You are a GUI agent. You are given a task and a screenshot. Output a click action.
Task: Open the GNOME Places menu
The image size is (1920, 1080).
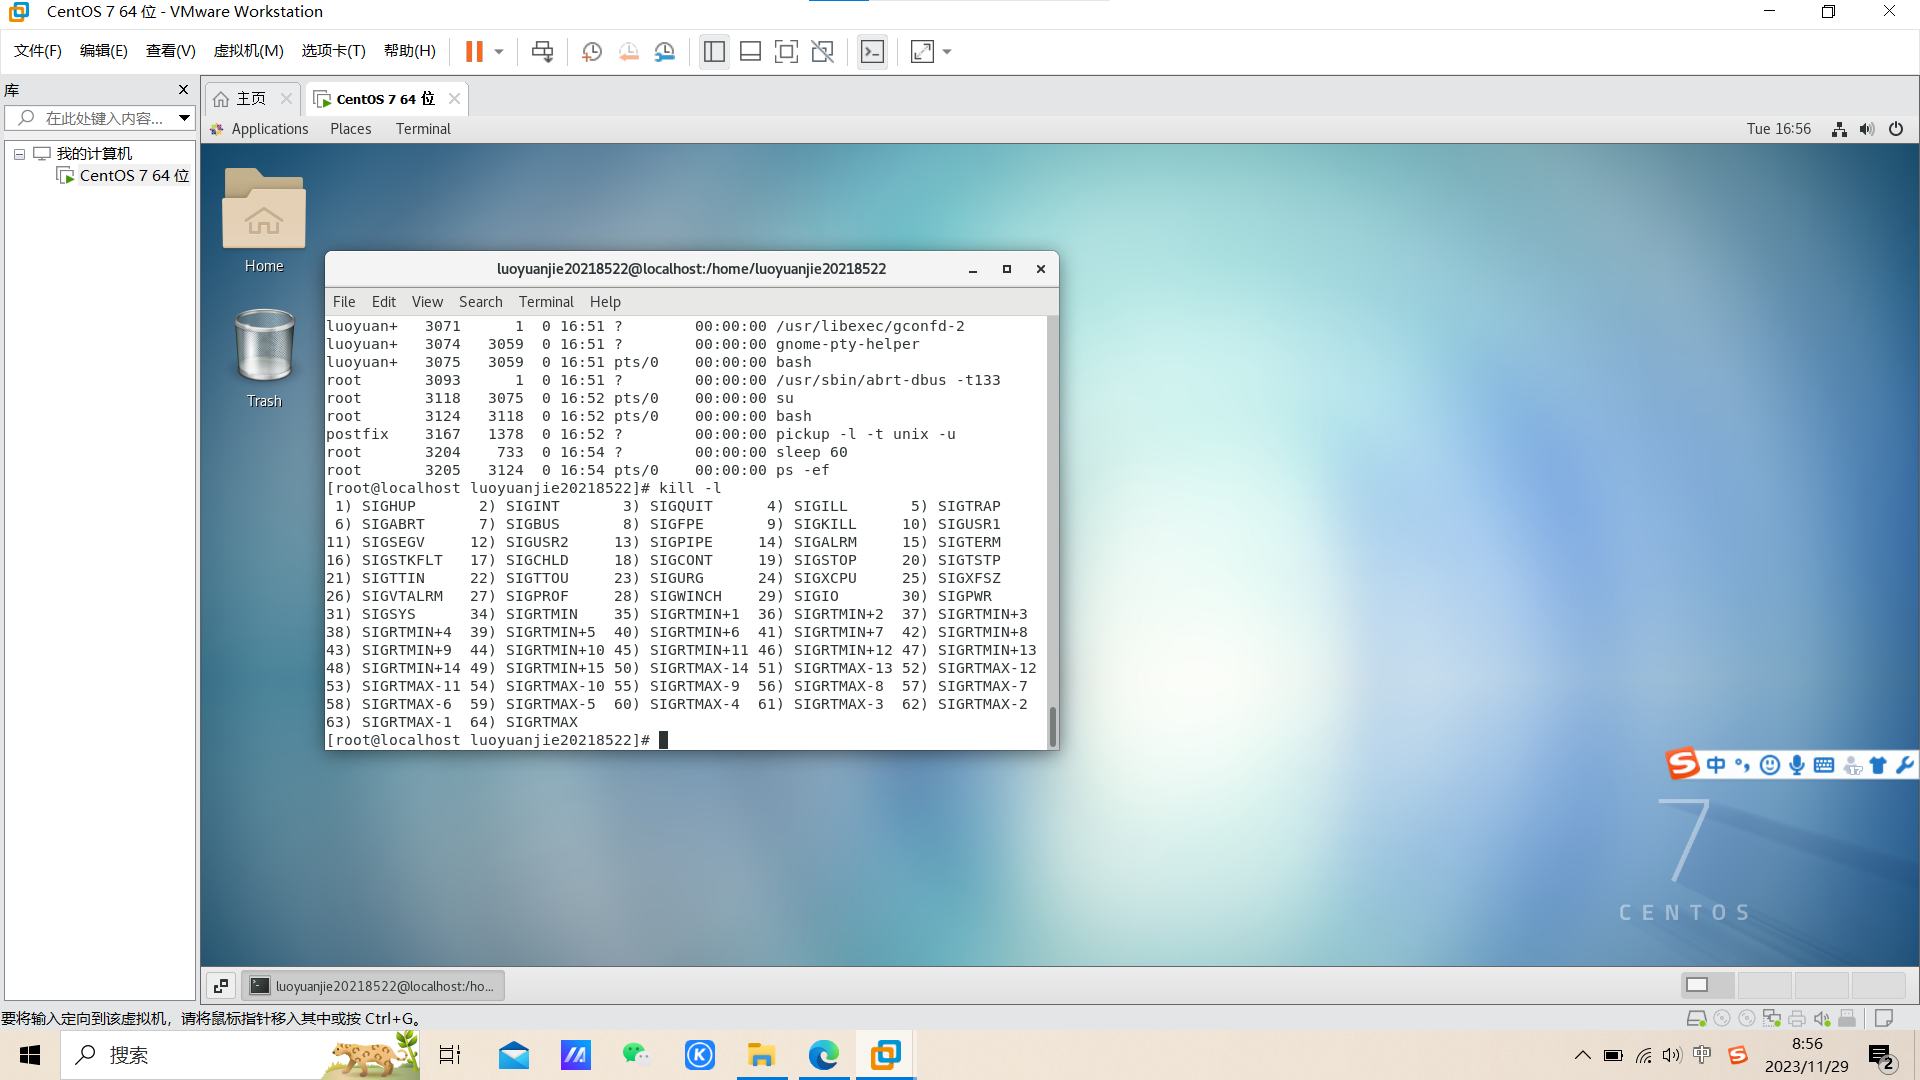click(x=351, y=129)
